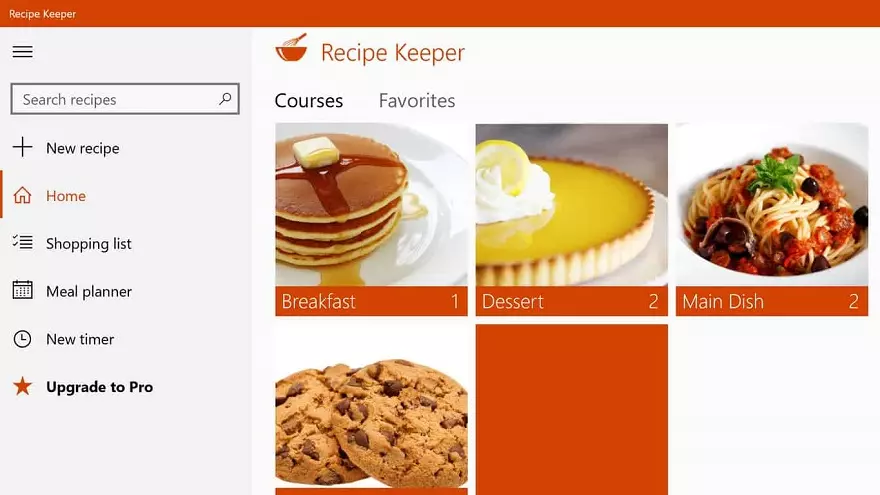The width and height of the screenshot is (880, 495).
Task: Select the Shopping list menu label
Action: (89, 244)
